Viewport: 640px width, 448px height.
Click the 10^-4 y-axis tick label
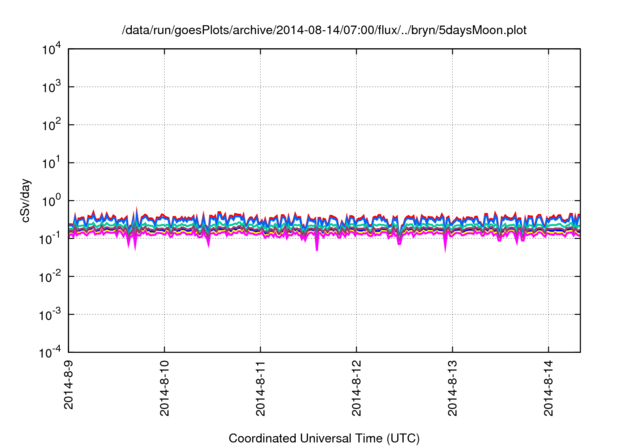(x=50, y=352)
